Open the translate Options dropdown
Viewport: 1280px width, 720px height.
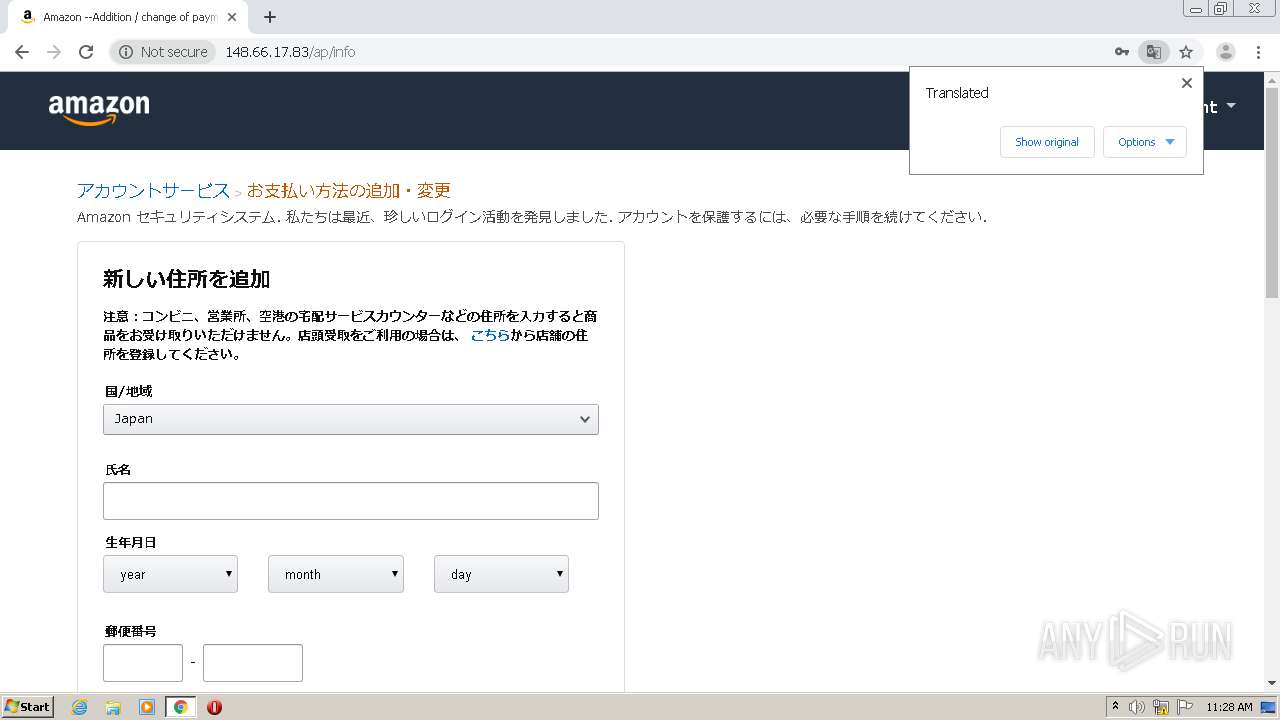(1145, 142)
